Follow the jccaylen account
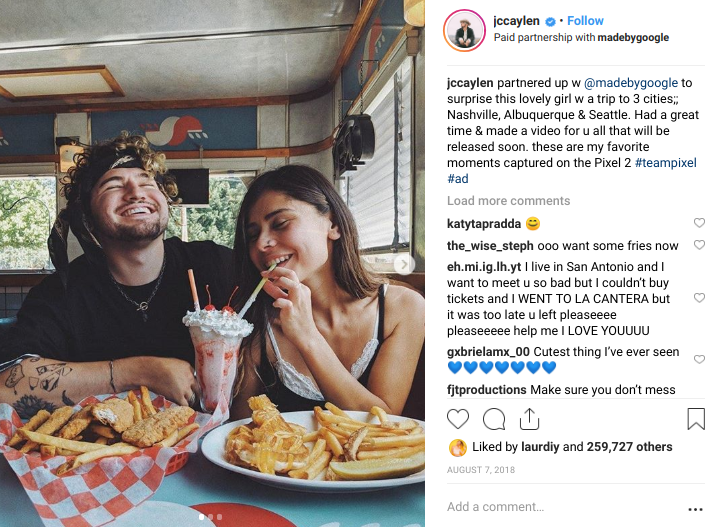This screenshot has height=527, width=718. [585, 21]
